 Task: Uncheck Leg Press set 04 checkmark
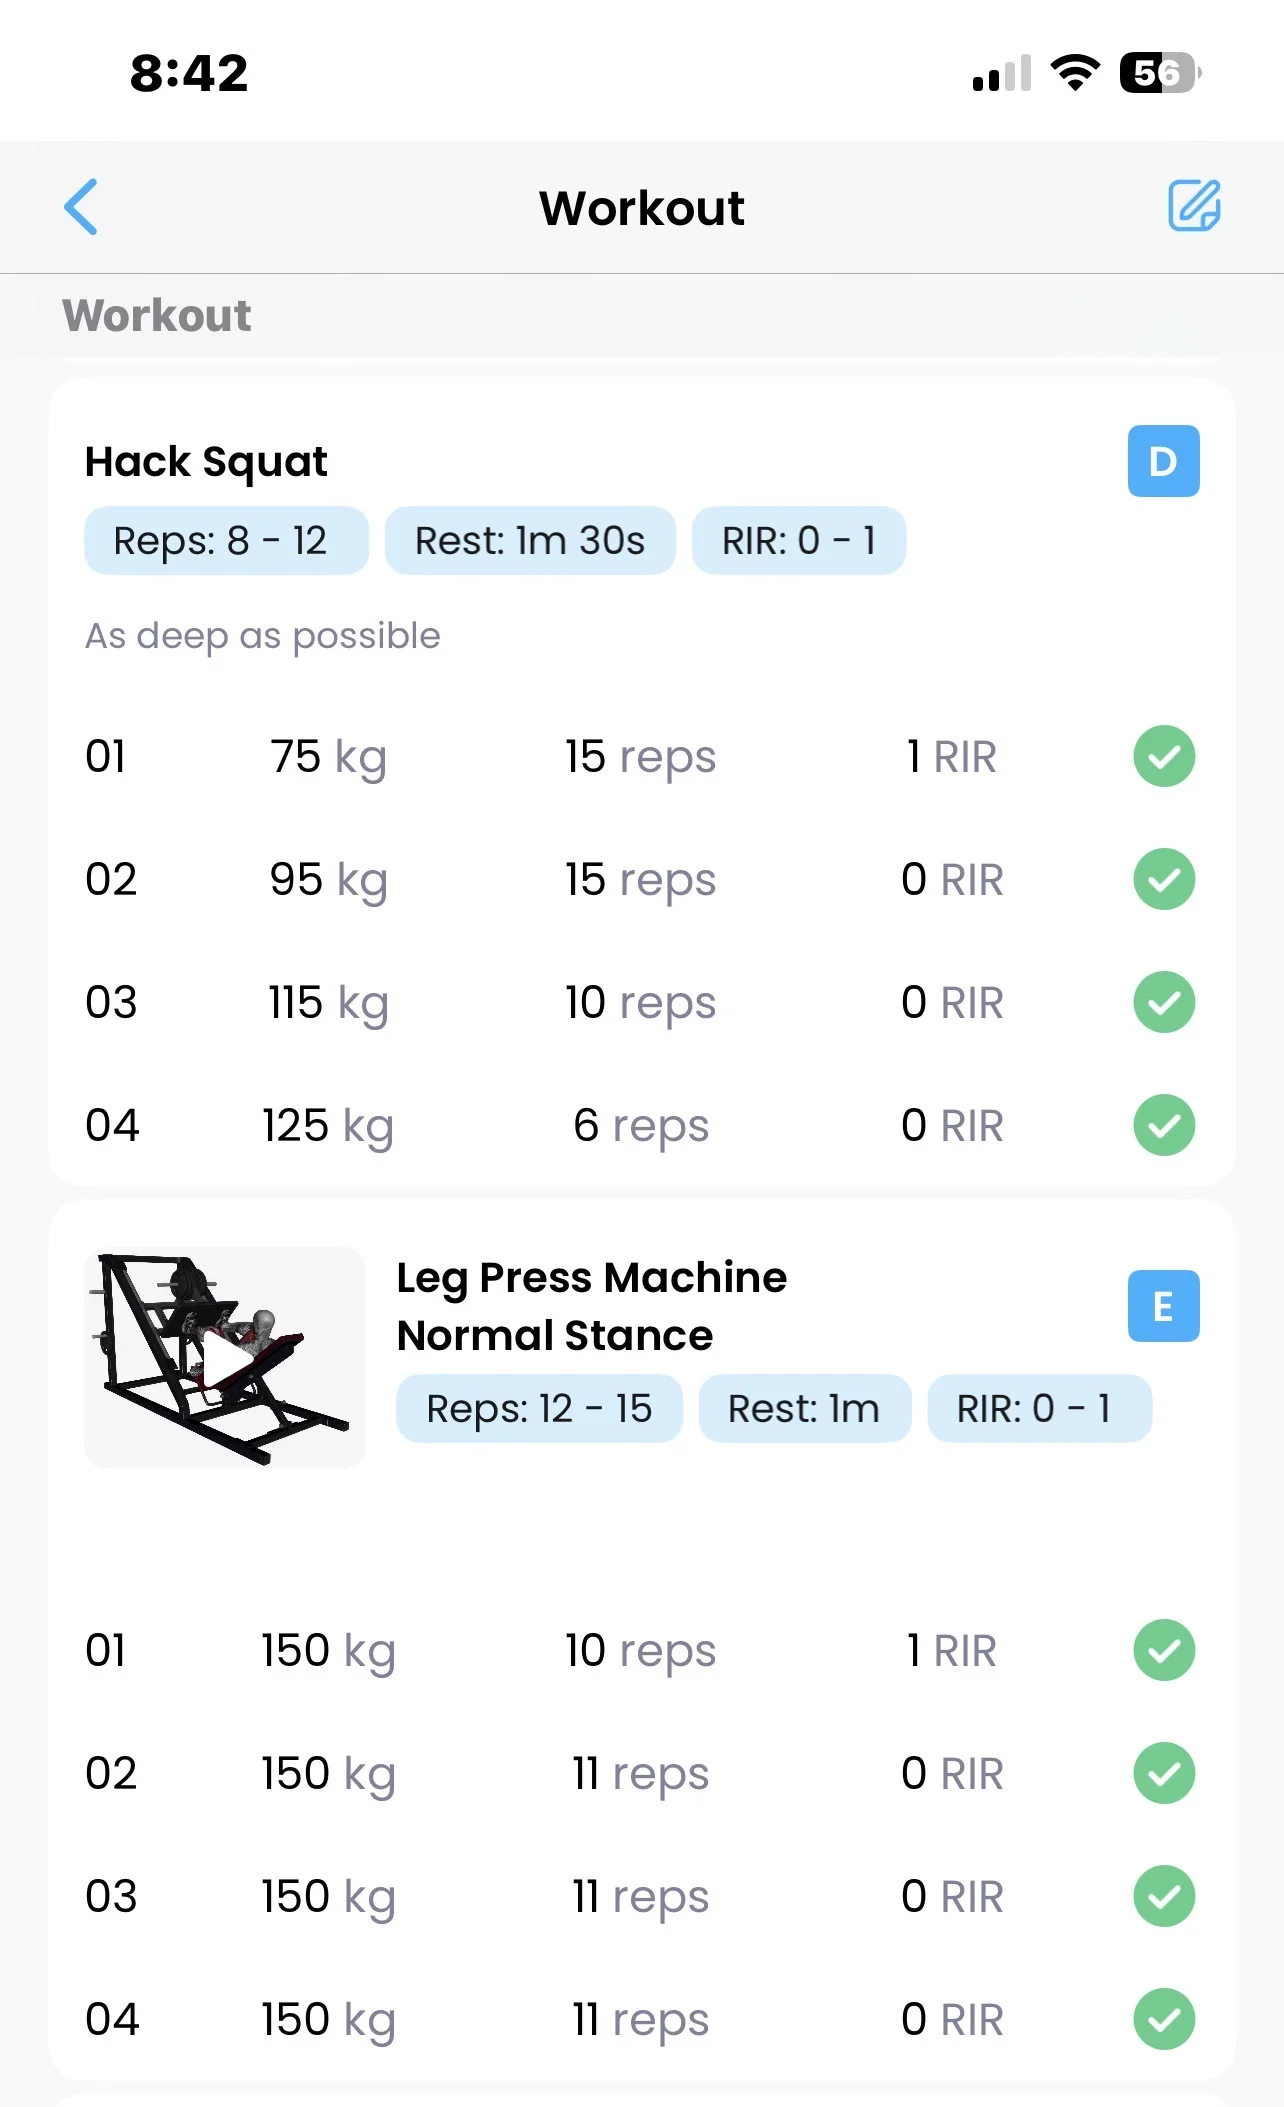1164,2019
